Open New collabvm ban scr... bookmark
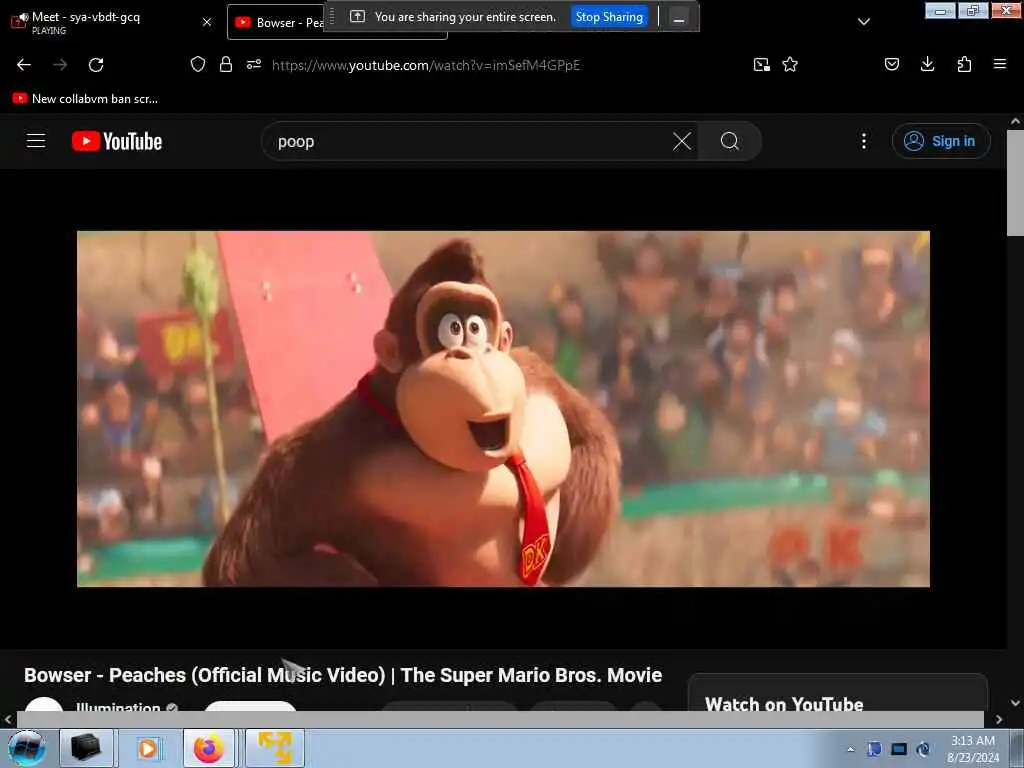 [85, 99]
